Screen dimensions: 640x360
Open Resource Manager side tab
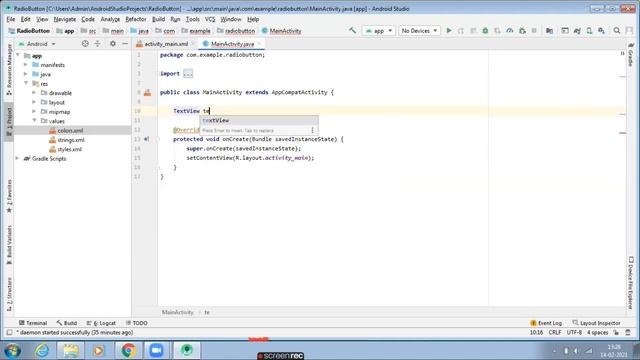point(9,70)
